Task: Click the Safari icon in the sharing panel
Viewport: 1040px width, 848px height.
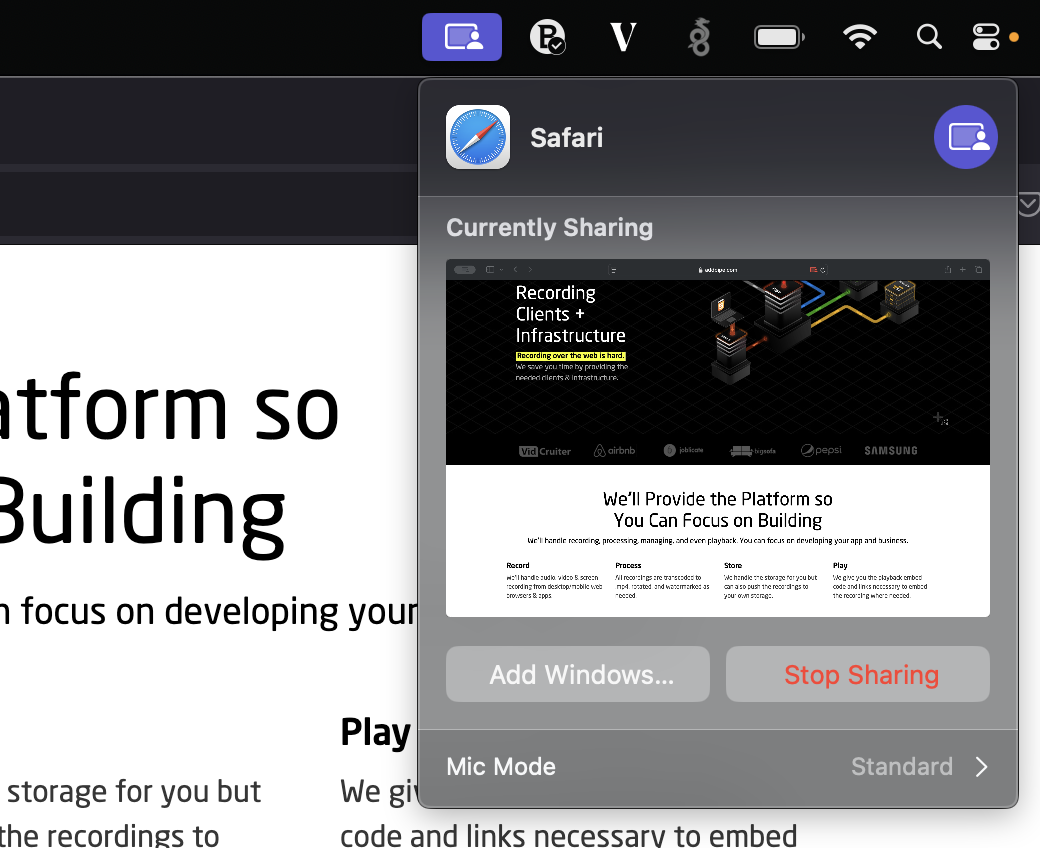Action: click(x=477, y=136)
